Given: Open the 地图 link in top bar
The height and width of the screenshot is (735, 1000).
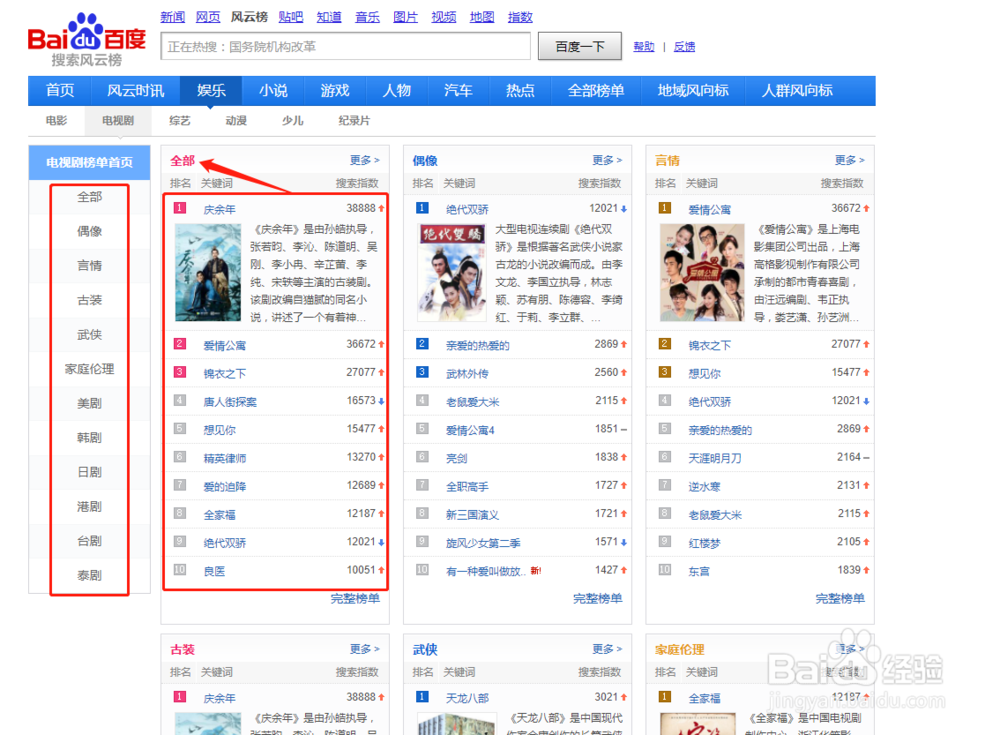Looking at the screenshot, I should [482, 17].
